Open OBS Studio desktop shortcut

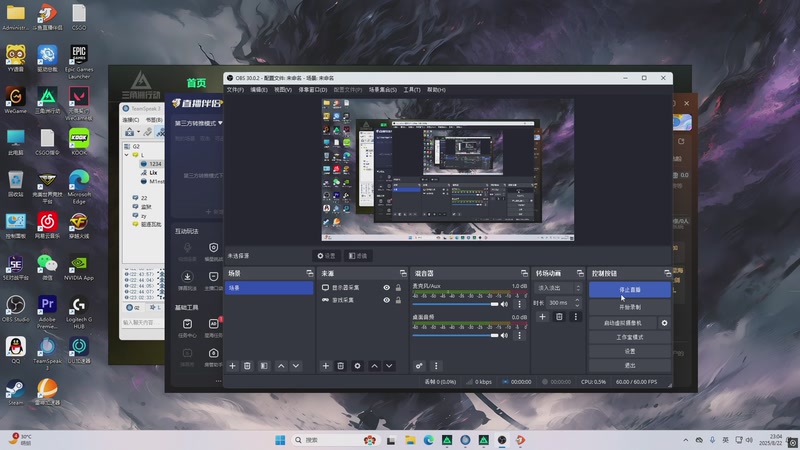tap(15, 304)
